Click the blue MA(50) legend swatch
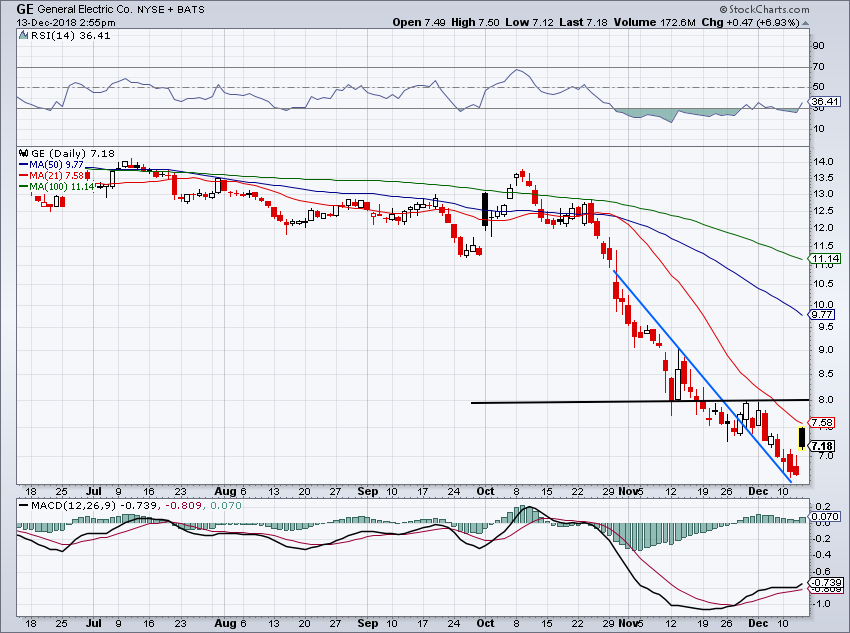 [24, 165]
